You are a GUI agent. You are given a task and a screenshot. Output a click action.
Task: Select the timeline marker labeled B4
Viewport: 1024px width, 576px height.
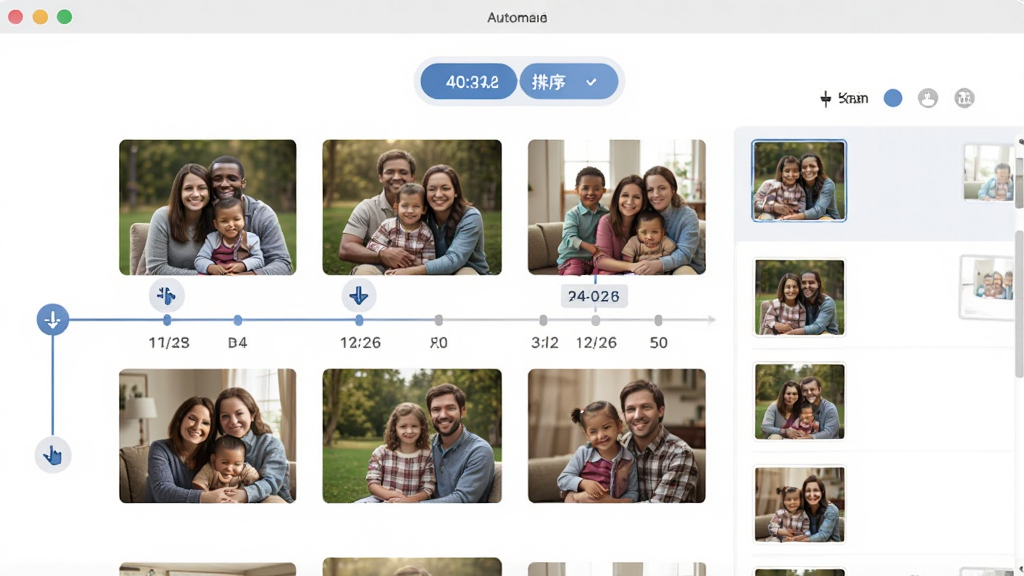point(238,320)
